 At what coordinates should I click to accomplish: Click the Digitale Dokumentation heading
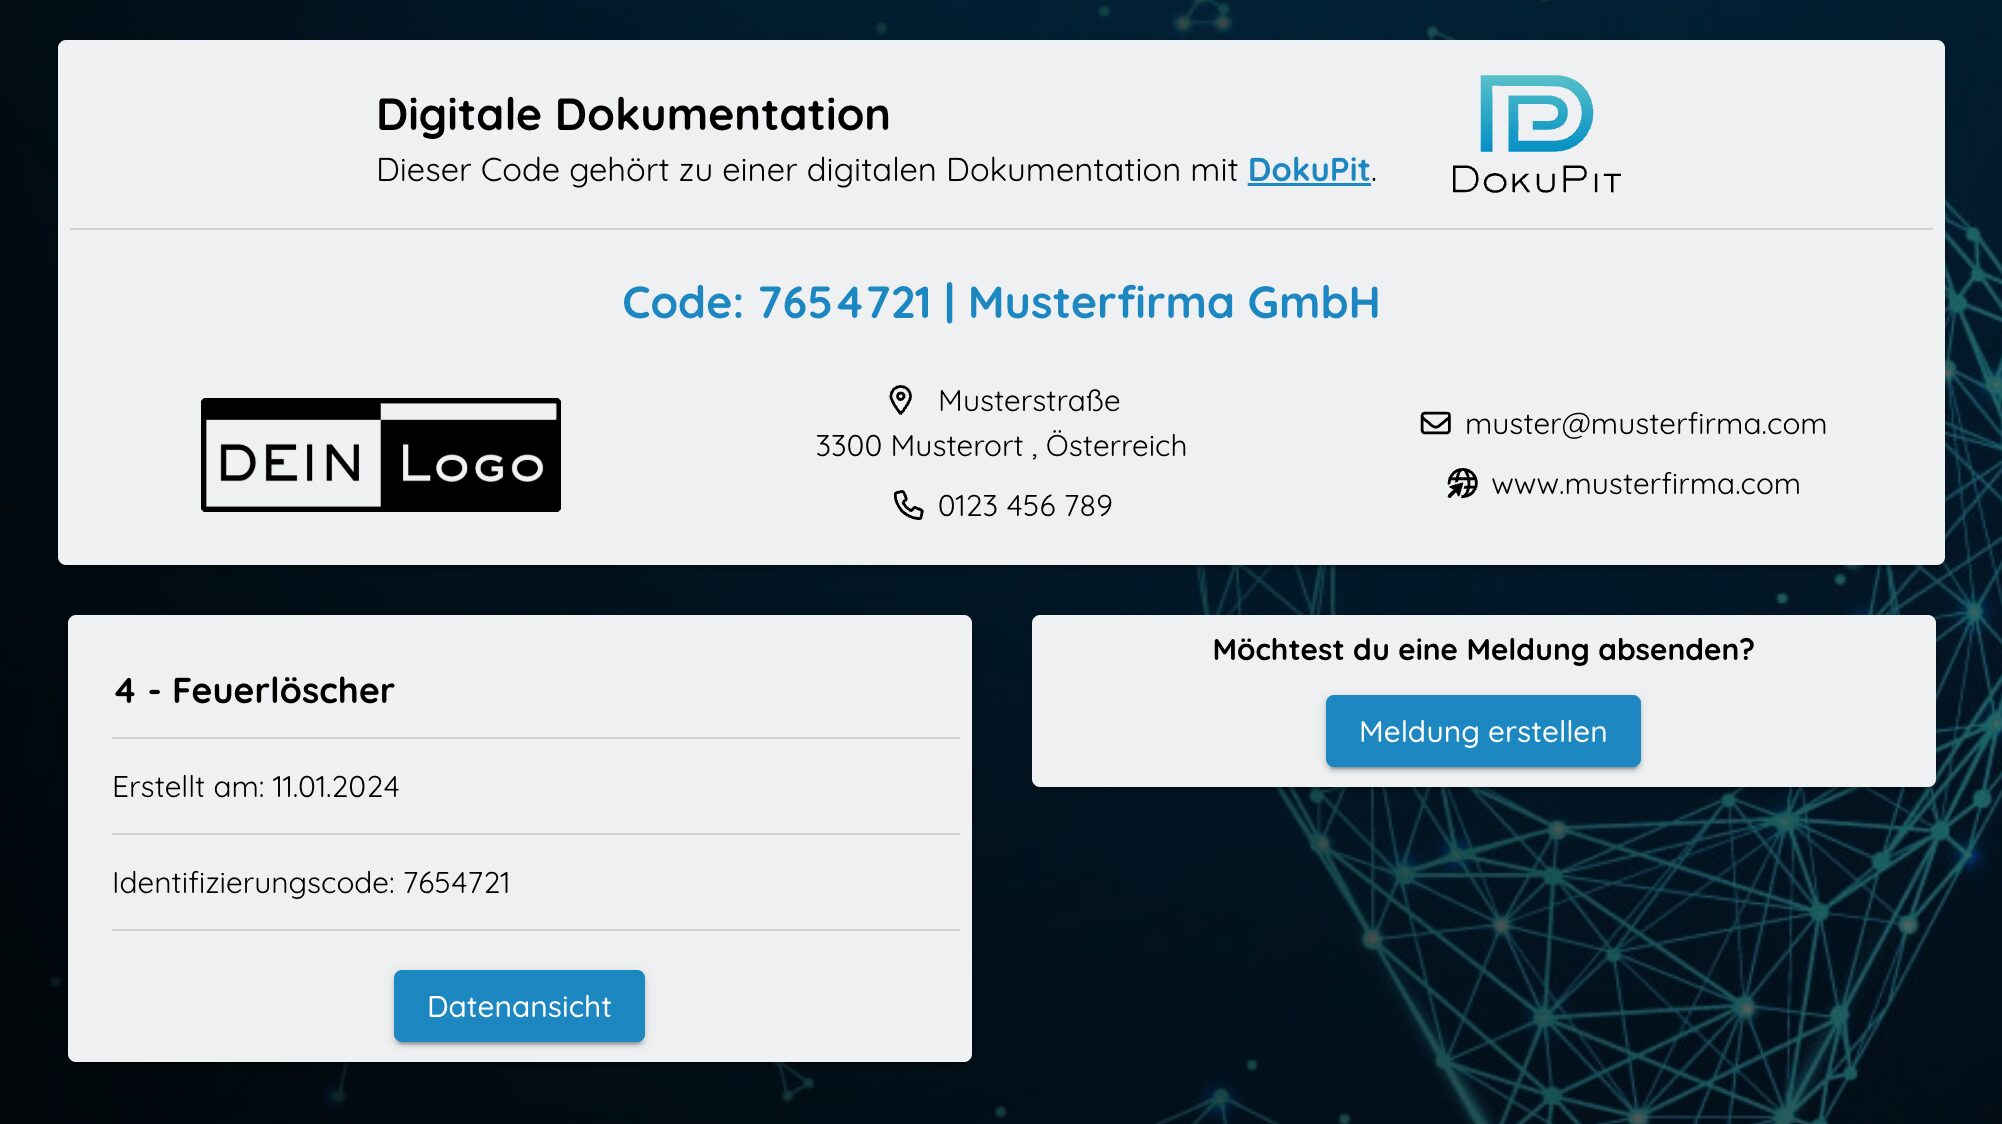(633, 114)
